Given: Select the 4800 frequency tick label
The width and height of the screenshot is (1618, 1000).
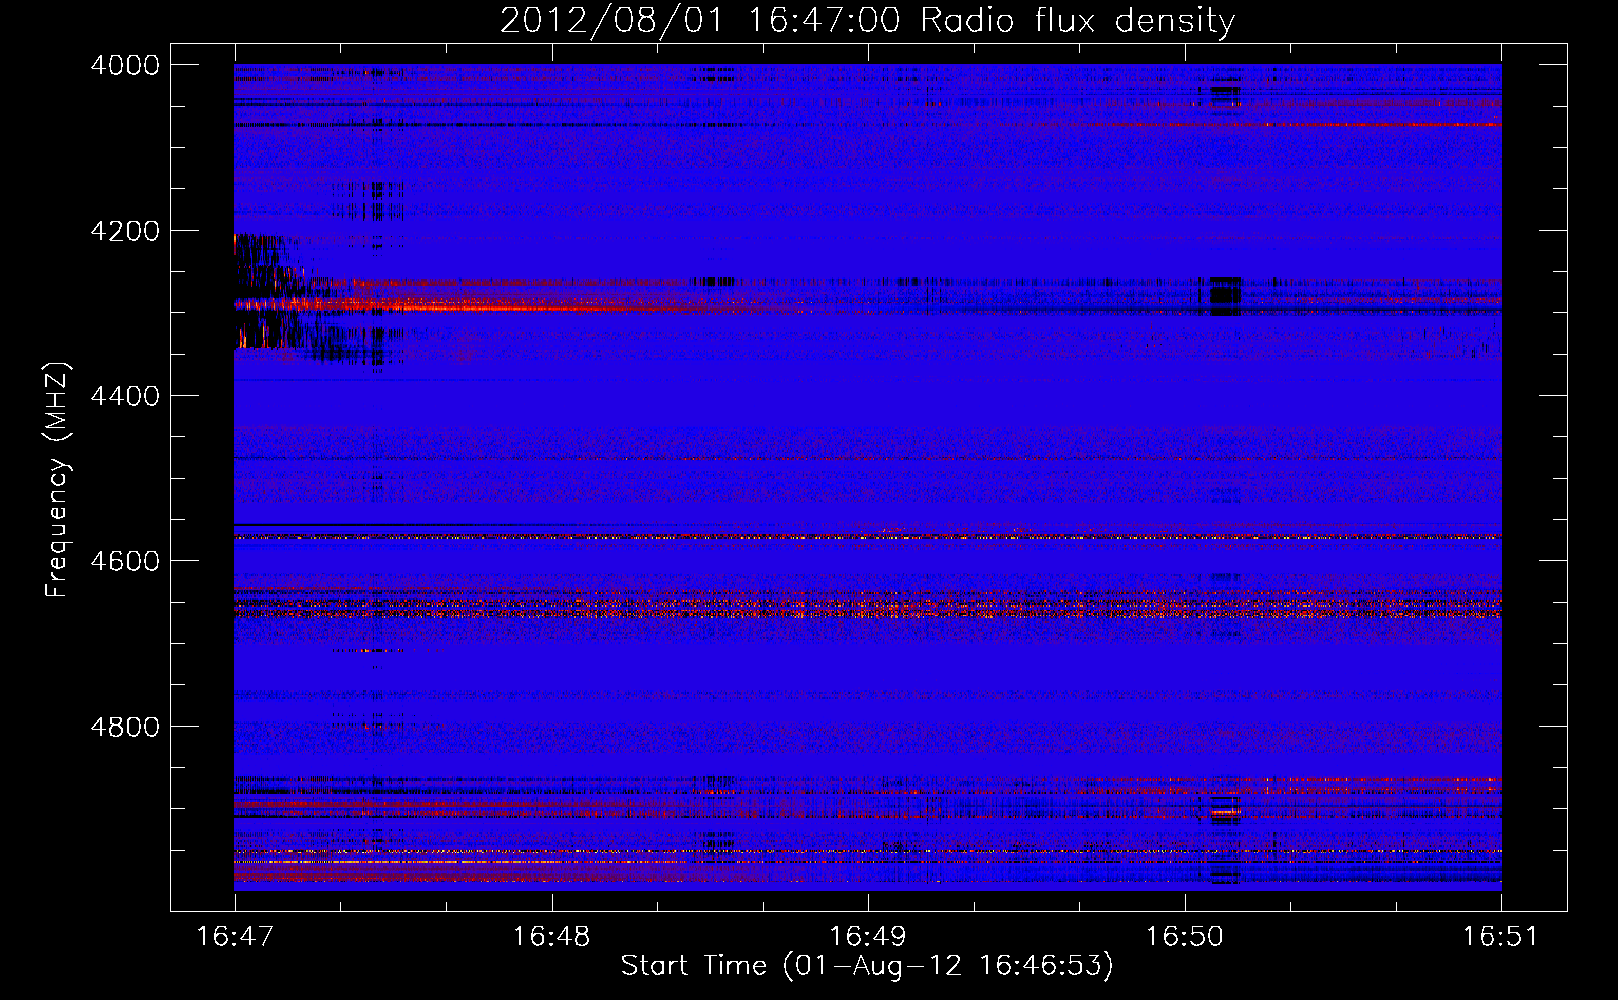Looking at the screenshot, I should point(125,727).
